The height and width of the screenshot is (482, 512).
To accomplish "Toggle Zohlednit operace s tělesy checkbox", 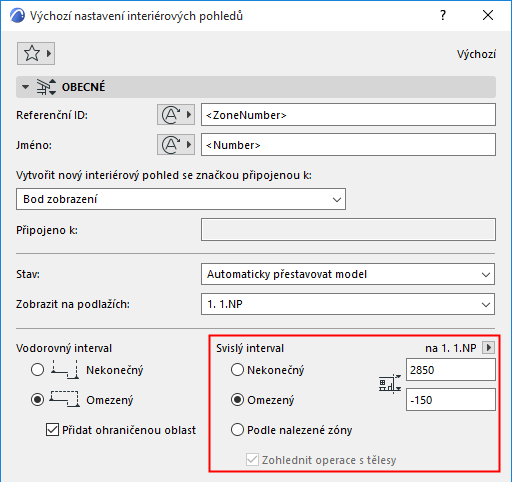I will [252, 460].
